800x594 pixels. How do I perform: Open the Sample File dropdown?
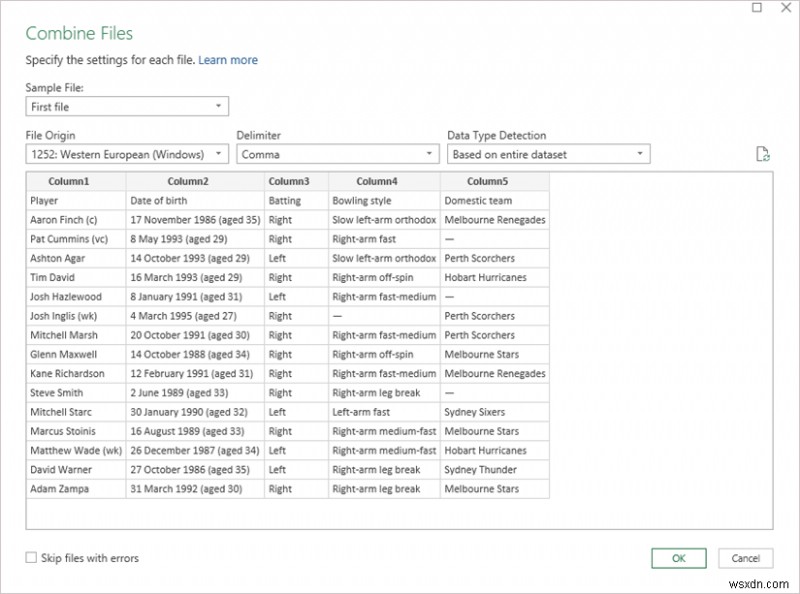pyautogui.click(x=219, y=106)
